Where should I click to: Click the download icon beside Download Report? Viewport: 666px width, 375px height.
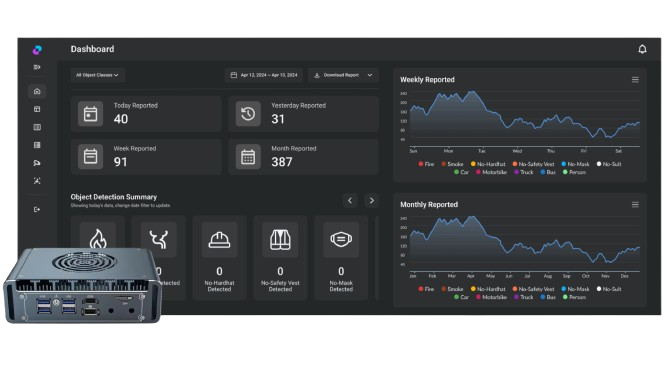(x=317, y=75)
